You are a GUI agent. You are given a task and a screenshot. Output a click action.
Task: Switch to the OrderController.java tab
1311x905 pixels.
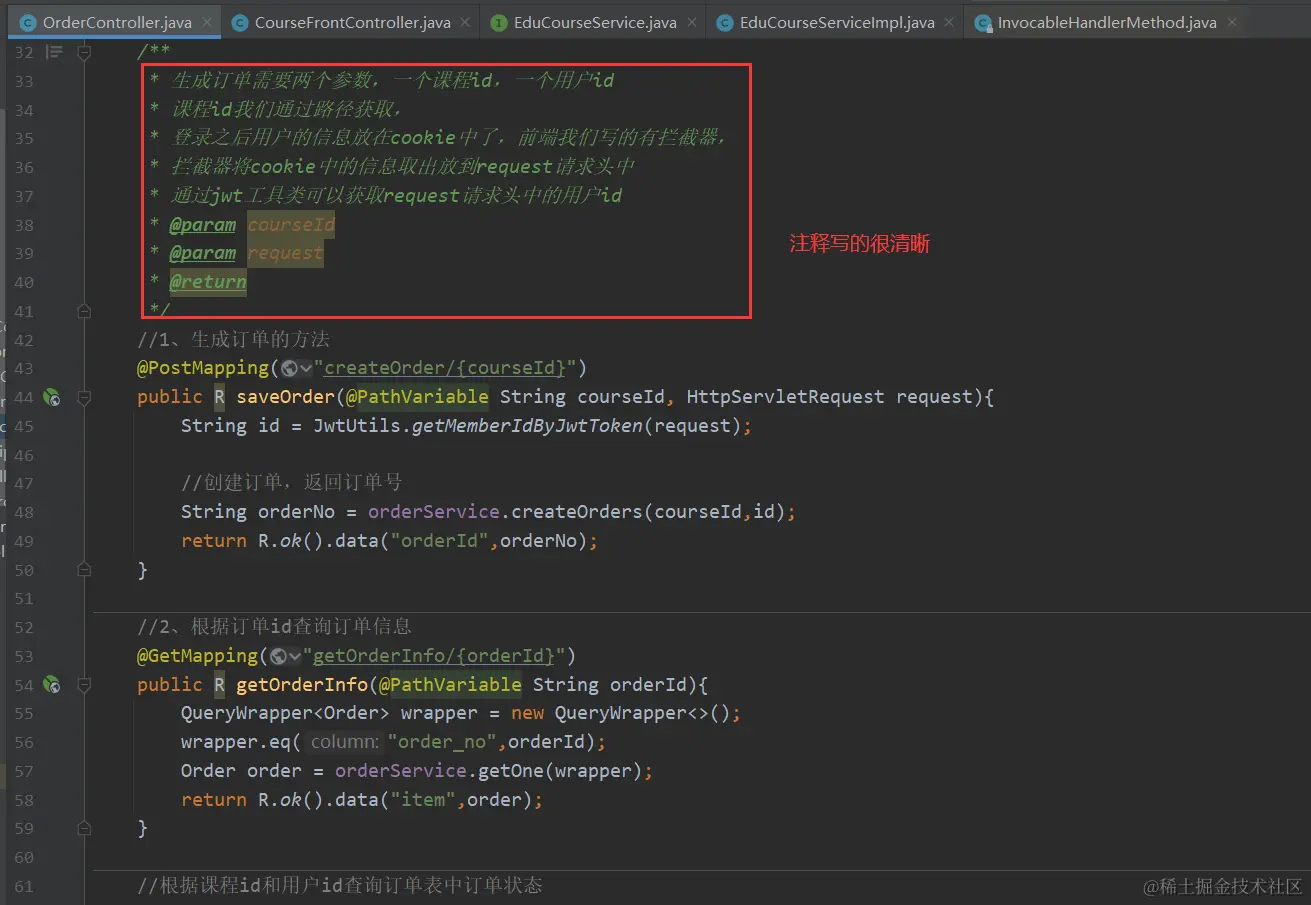[117, 22]
